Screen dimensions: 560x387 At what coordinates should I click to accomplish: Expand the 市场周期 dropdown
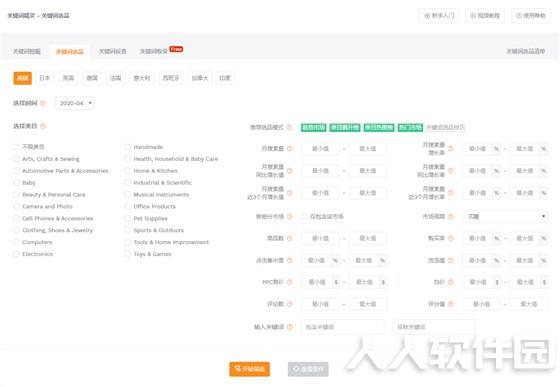pyautogui.click(x=506, y=216)
